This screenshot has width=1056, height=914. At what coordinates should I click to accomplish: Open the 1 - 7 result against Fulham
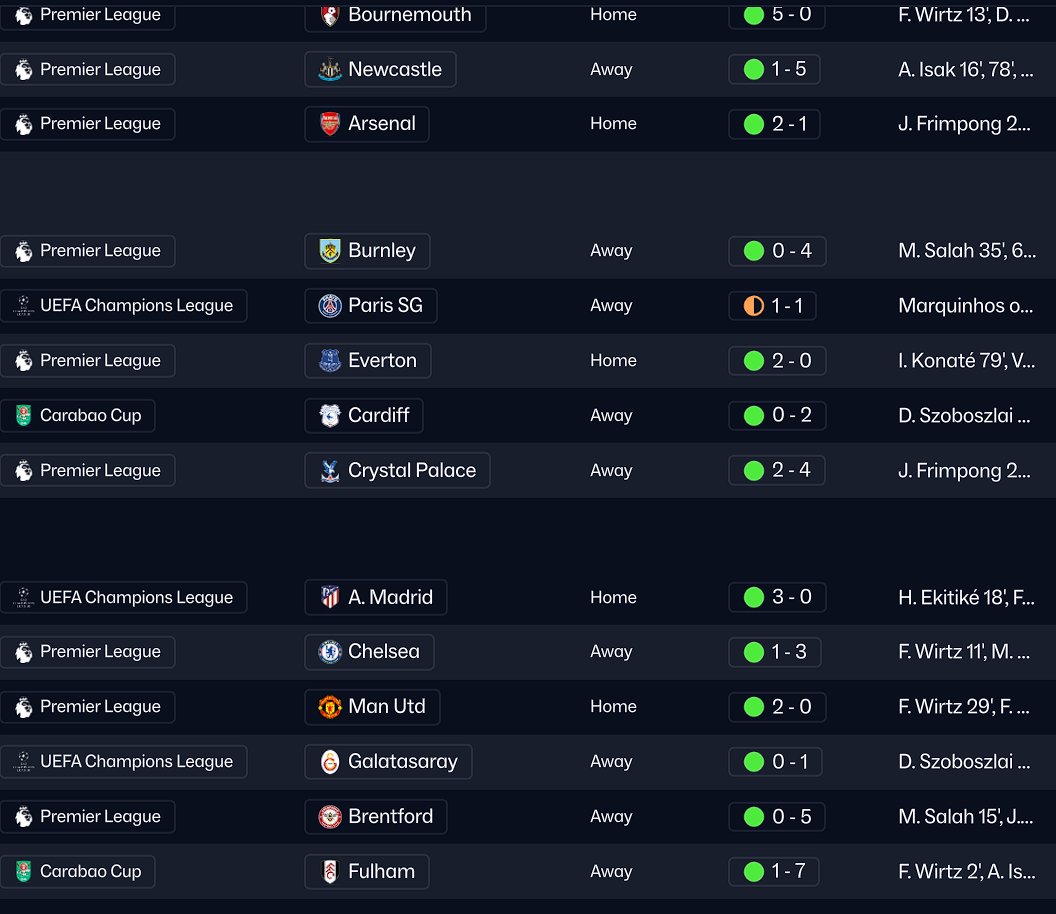(775, 872)
